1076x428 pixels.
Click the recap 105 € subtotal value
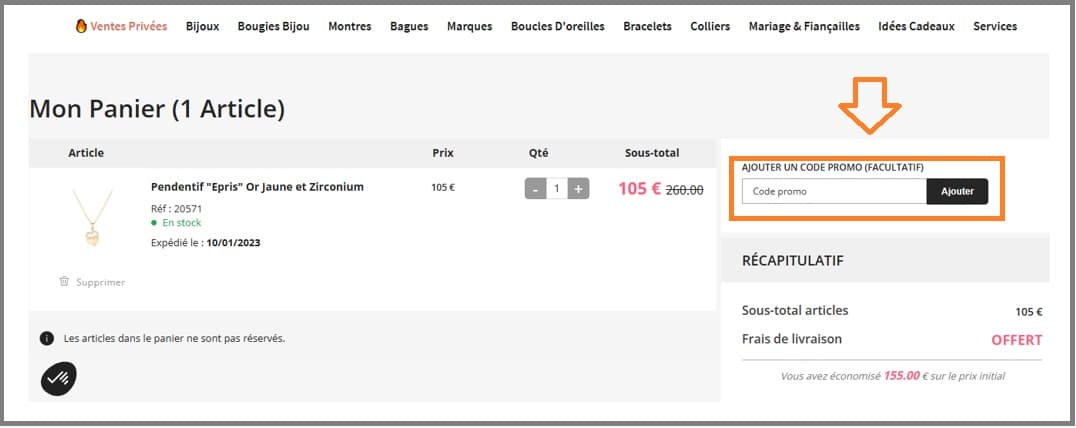pyautogui.click(x=1029, y=312)
